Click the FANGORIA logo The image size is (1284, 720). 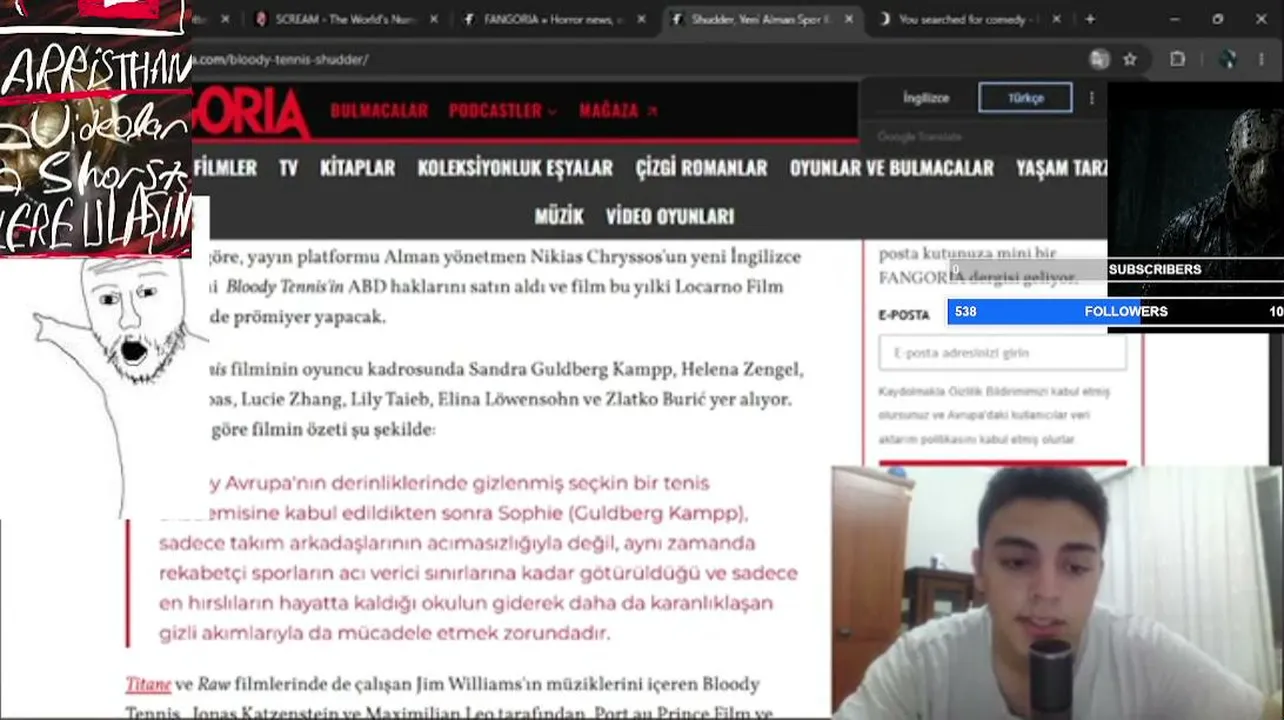click(251, 111)
